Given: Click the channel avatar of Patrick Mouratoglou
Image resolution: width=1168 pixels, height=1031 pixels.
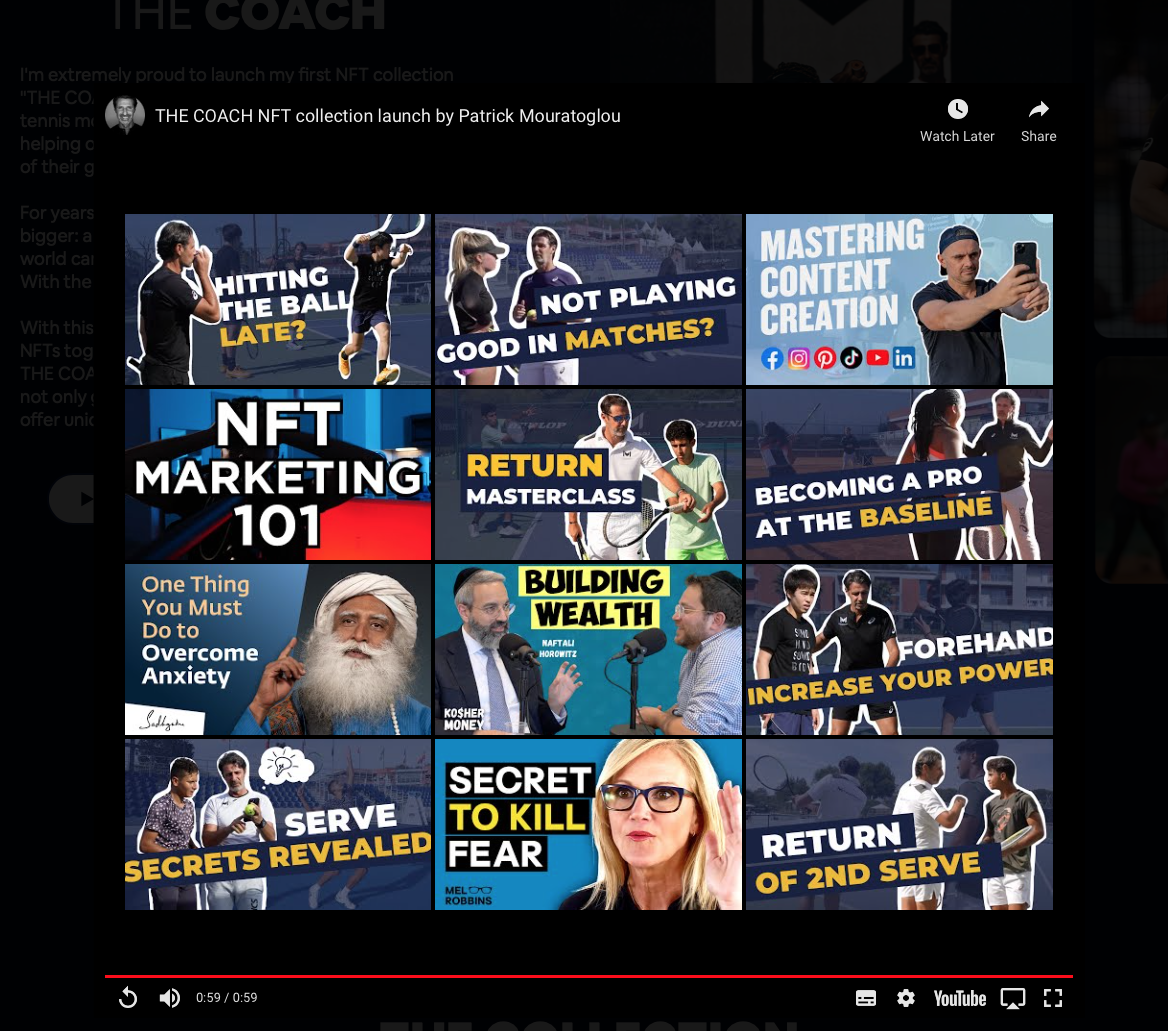Looking at the screenshot, I should pyautogui.click(x=125, y=116).
